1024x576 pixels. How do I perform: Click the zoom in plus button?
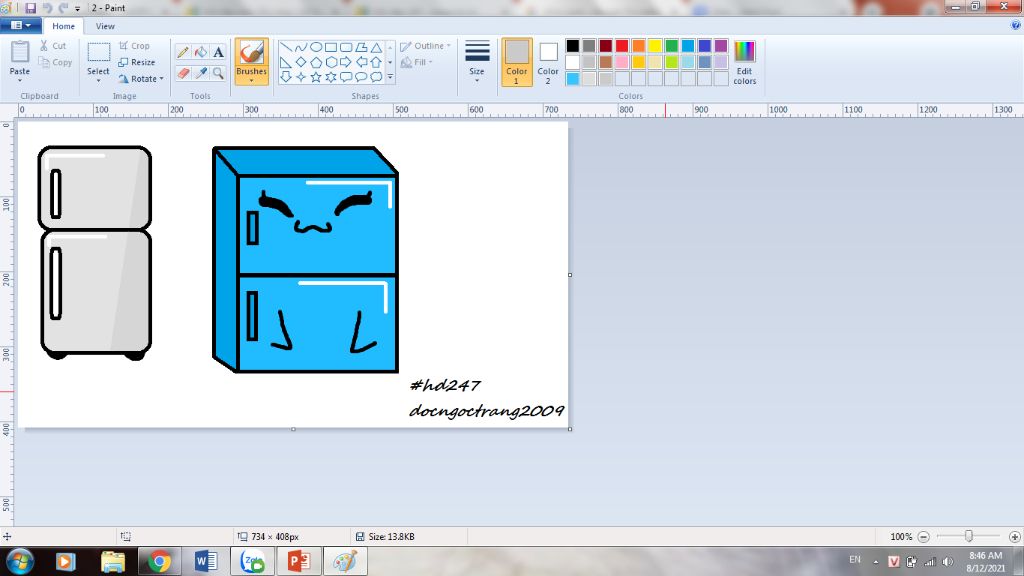pyautogui.click(x=1014, y=537)
